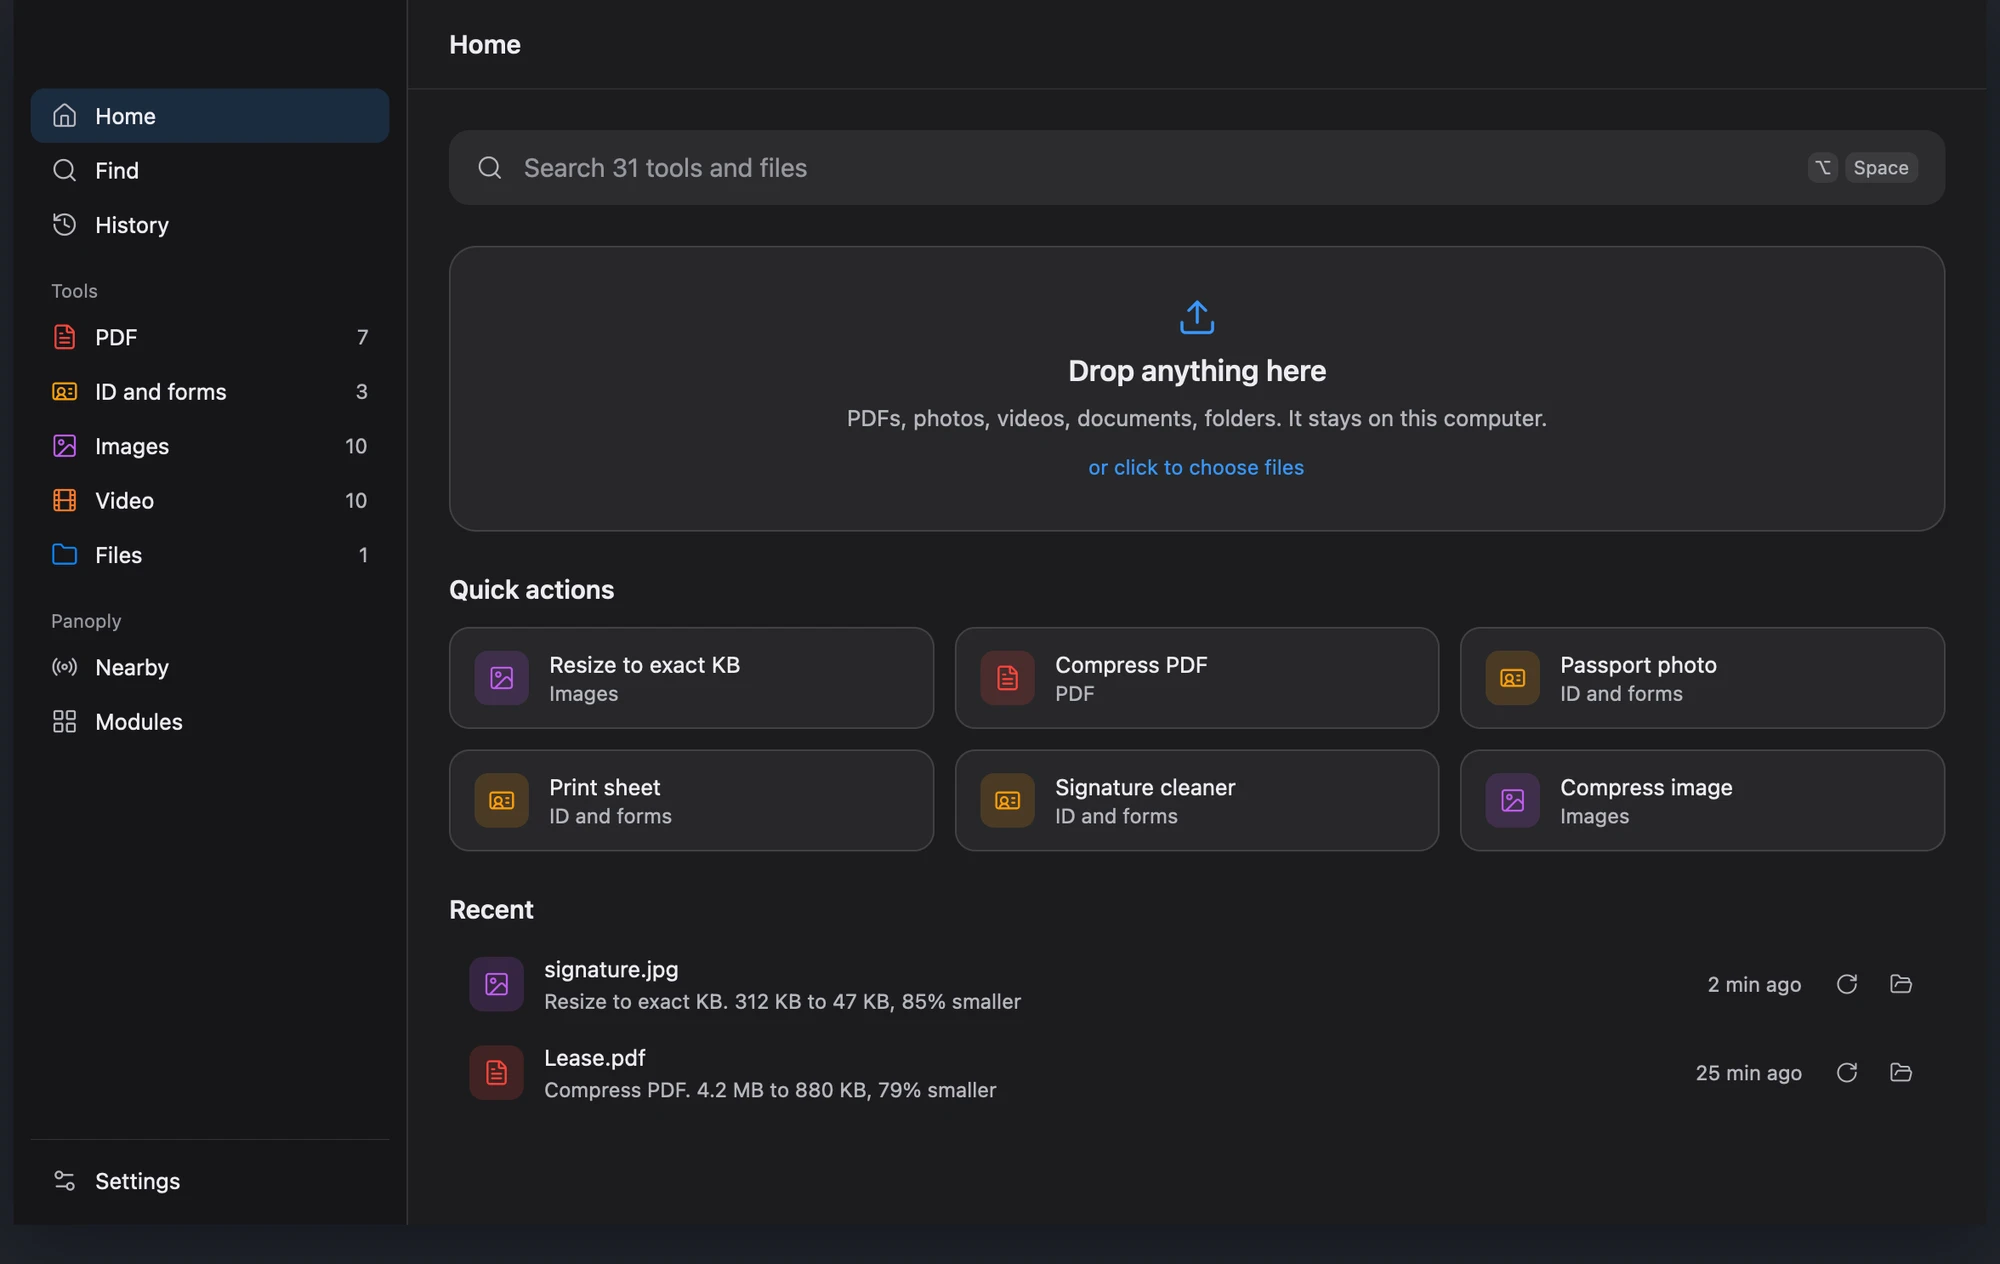This screenshot has height=1264, width=2000.
Task: Click the orange Video film icon
Action: 64,500
